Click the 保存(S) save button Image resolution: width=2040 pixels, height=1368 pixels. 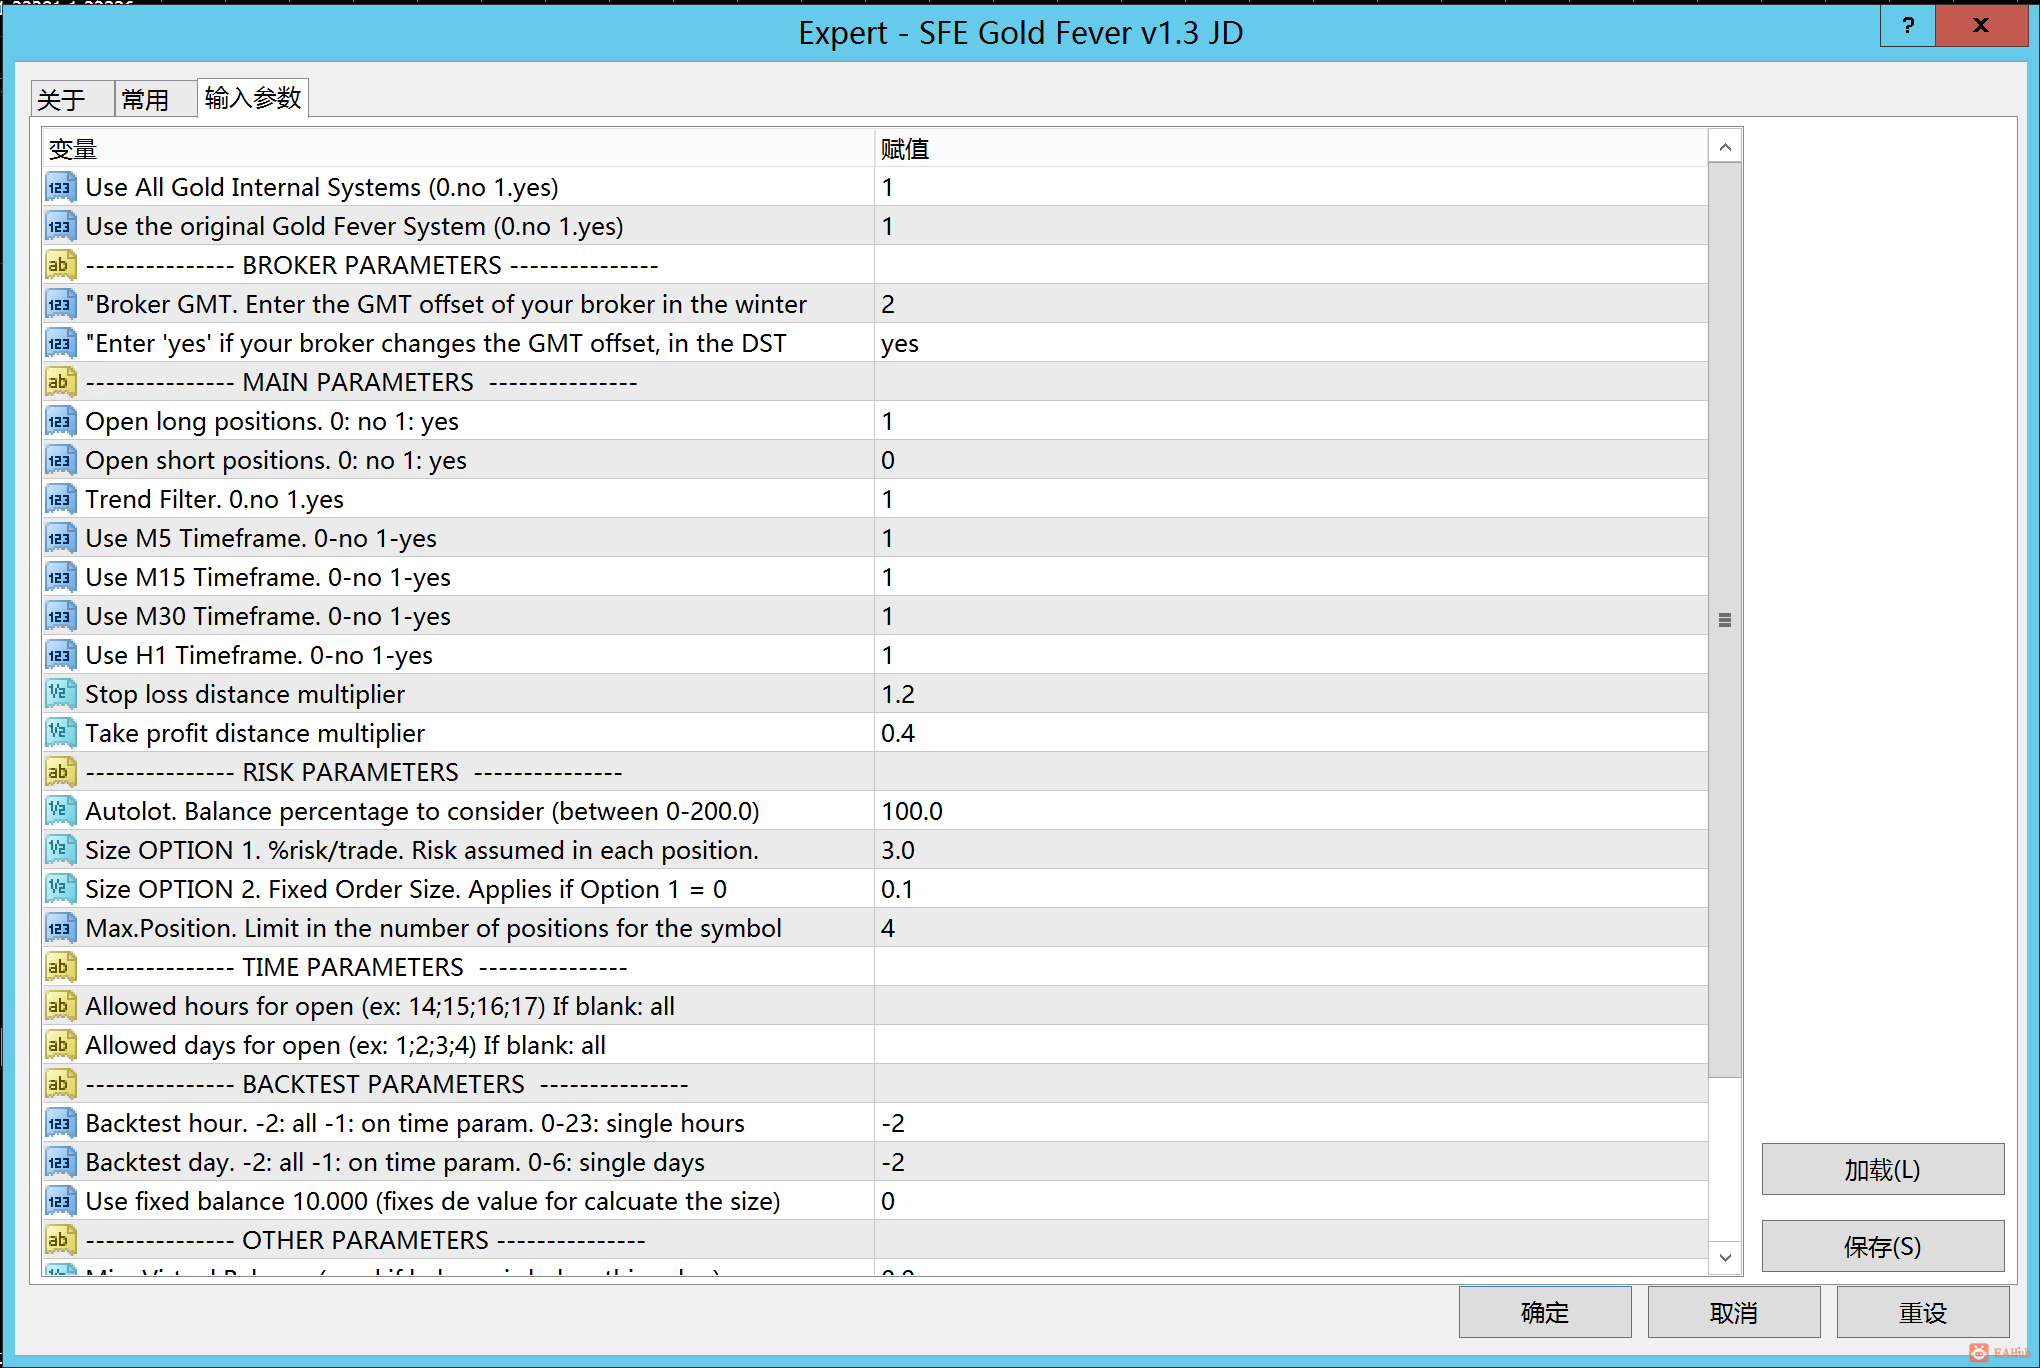[x=1882, y=1246]
